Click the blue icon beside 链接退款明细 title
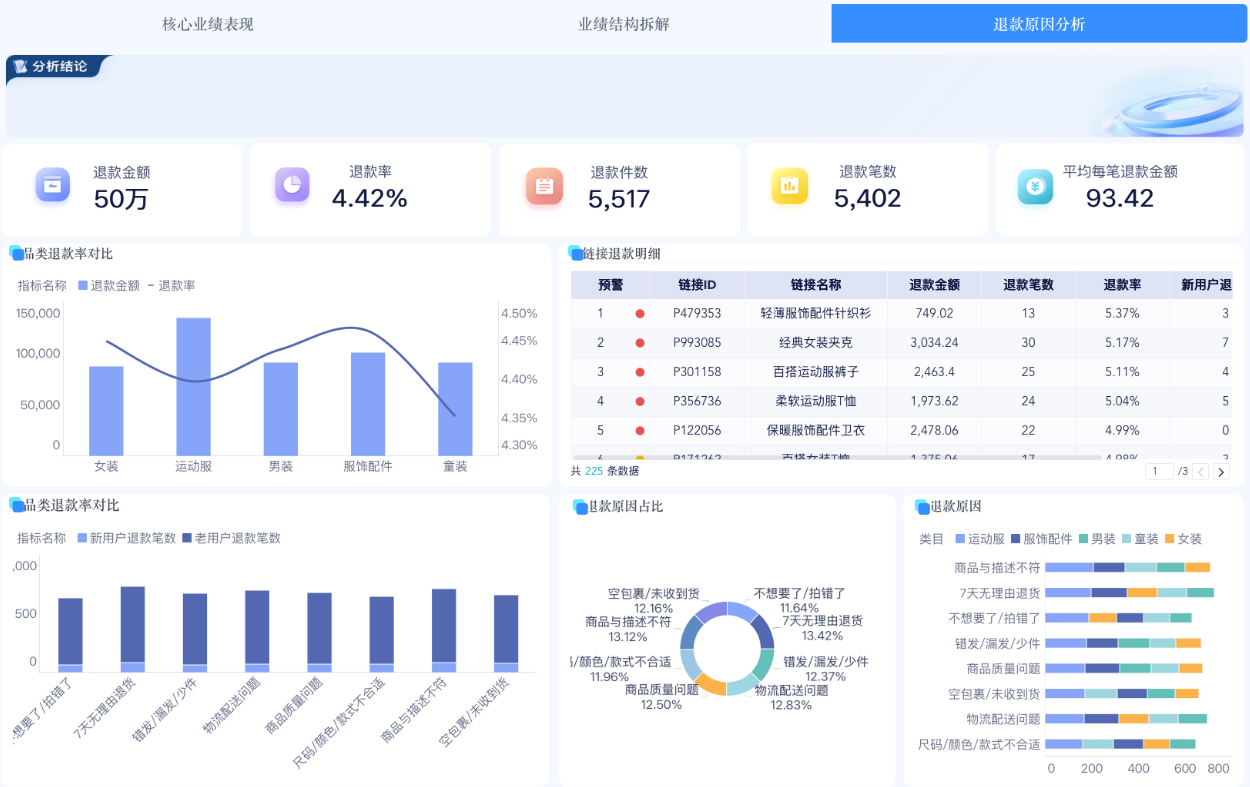The height and width of the screenshot is (787, 1250). pyautogui.click(x=575, y=251)
